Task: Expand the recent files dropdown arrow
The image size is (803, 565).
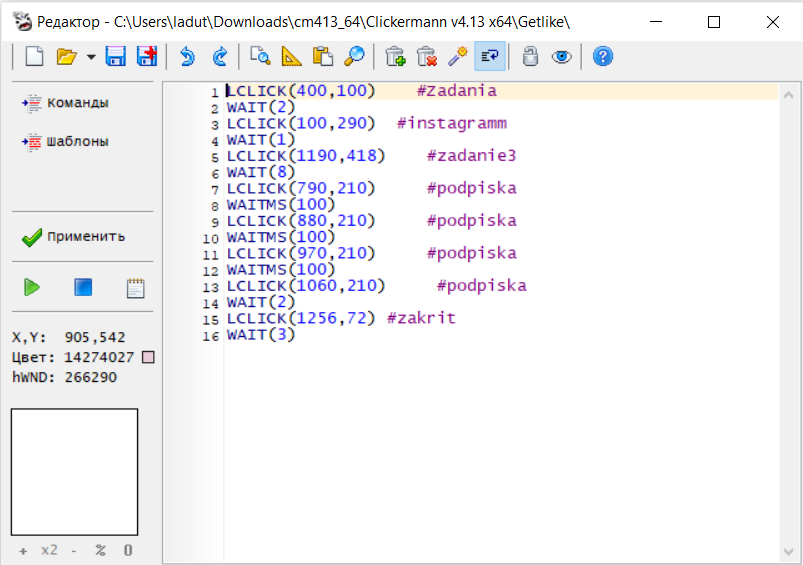Action: coord(91,57)
